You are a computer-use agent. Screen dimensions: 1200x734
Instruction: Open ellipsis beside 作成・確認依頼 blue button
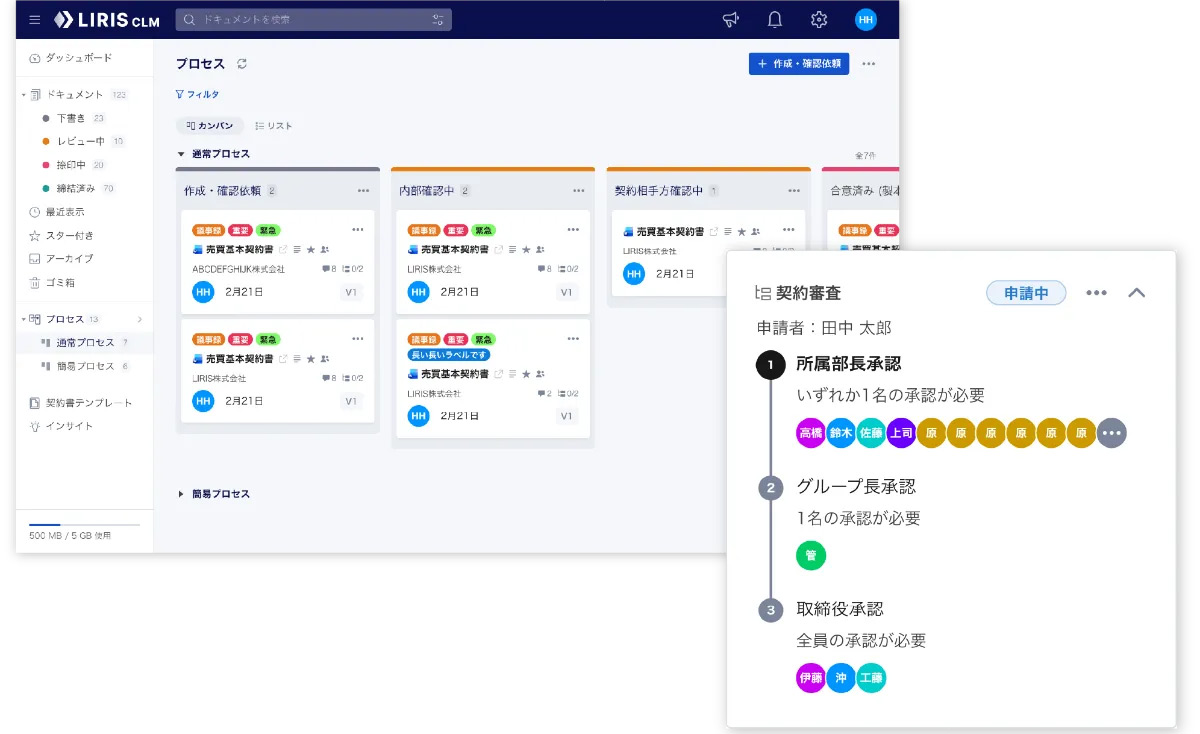(x=869, y=63)
